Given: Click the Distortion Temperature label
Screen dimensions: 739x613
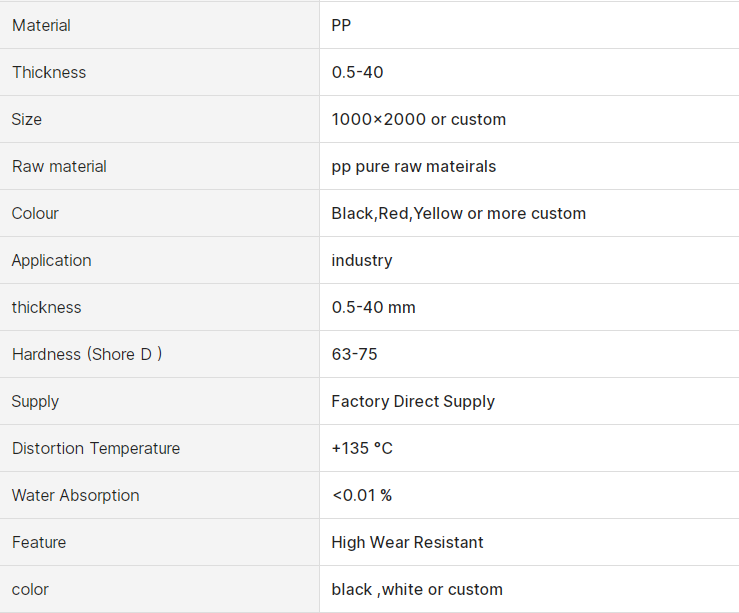Looking at the screenshot, I should [96, 448].
